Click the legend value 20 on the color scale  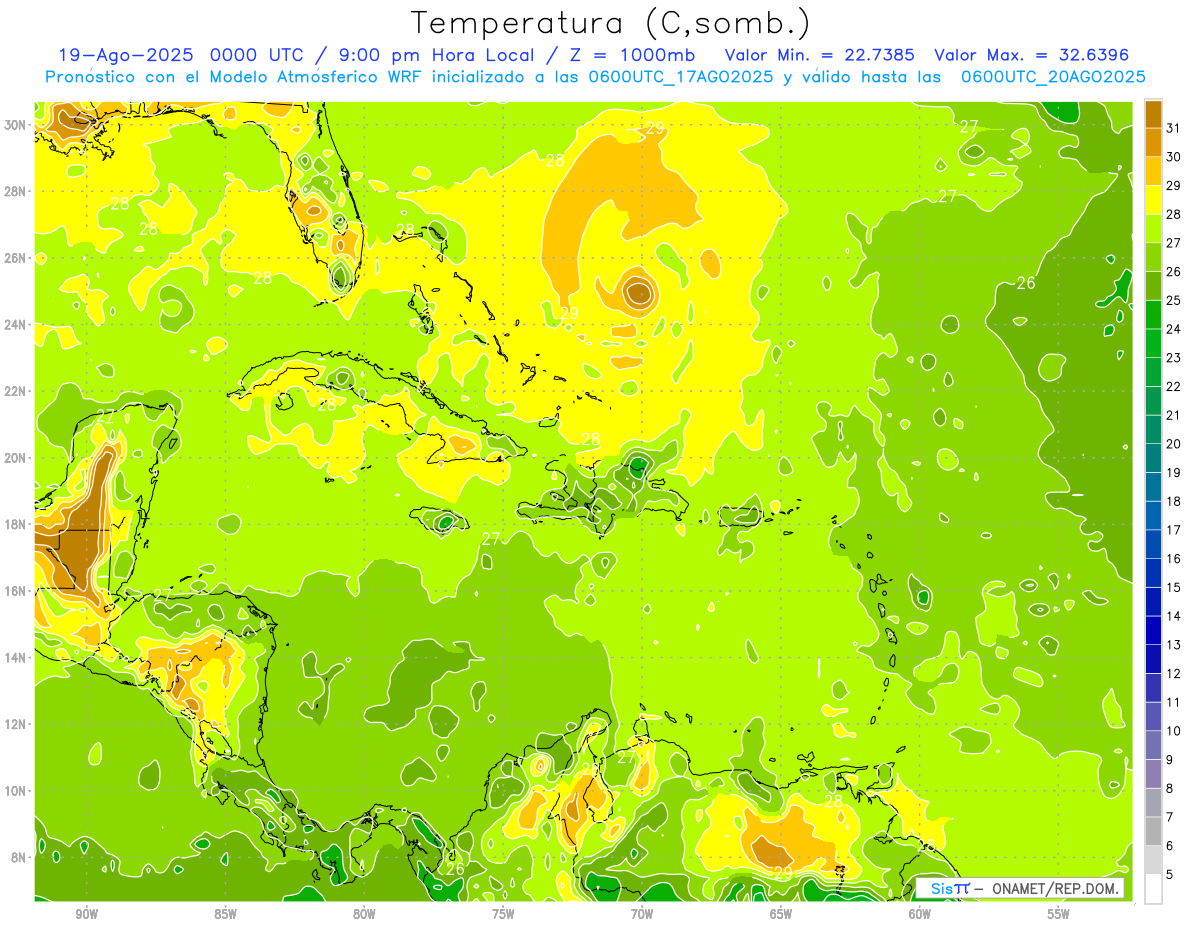(1173, 444)
